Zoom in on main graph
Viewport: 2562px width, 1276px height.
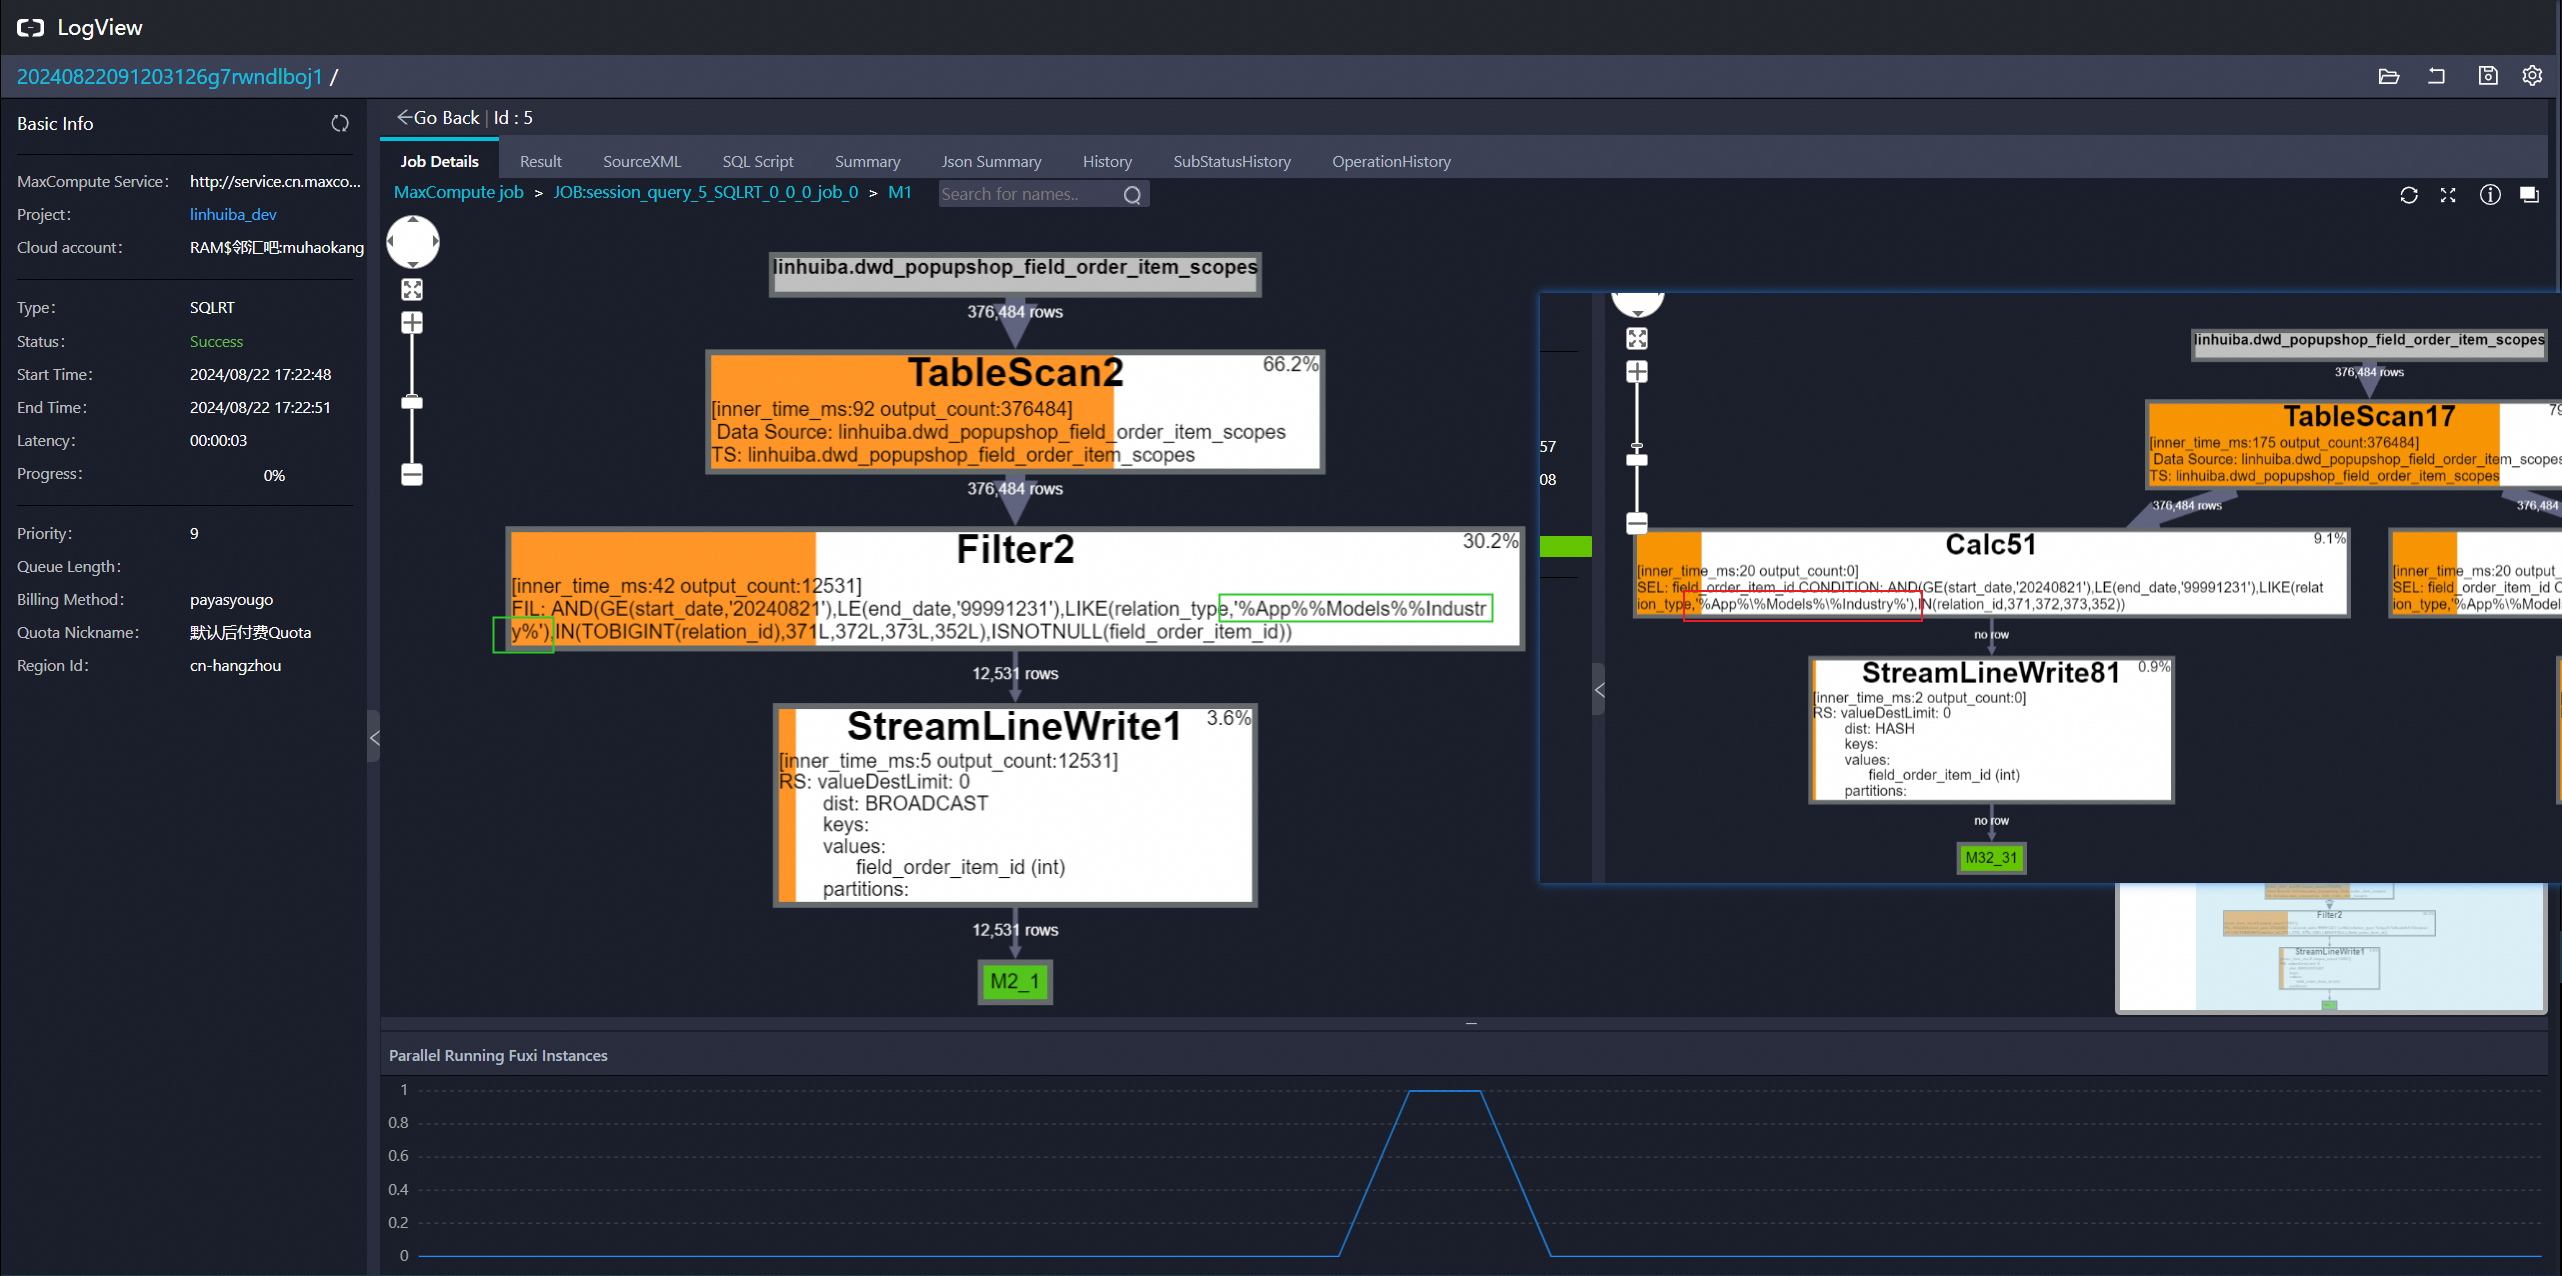(412, 323)
